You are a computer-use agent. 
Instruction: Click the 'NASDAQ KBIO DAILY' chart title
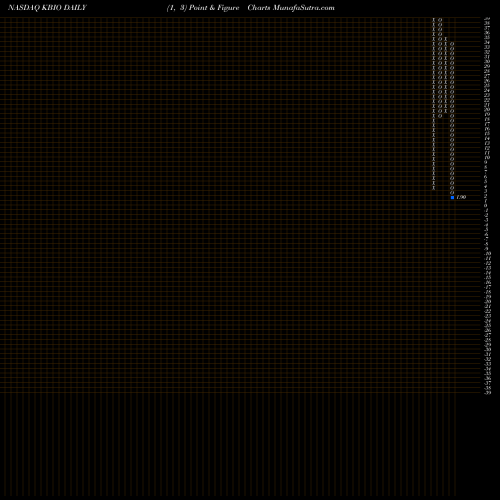tap(47, 8)
